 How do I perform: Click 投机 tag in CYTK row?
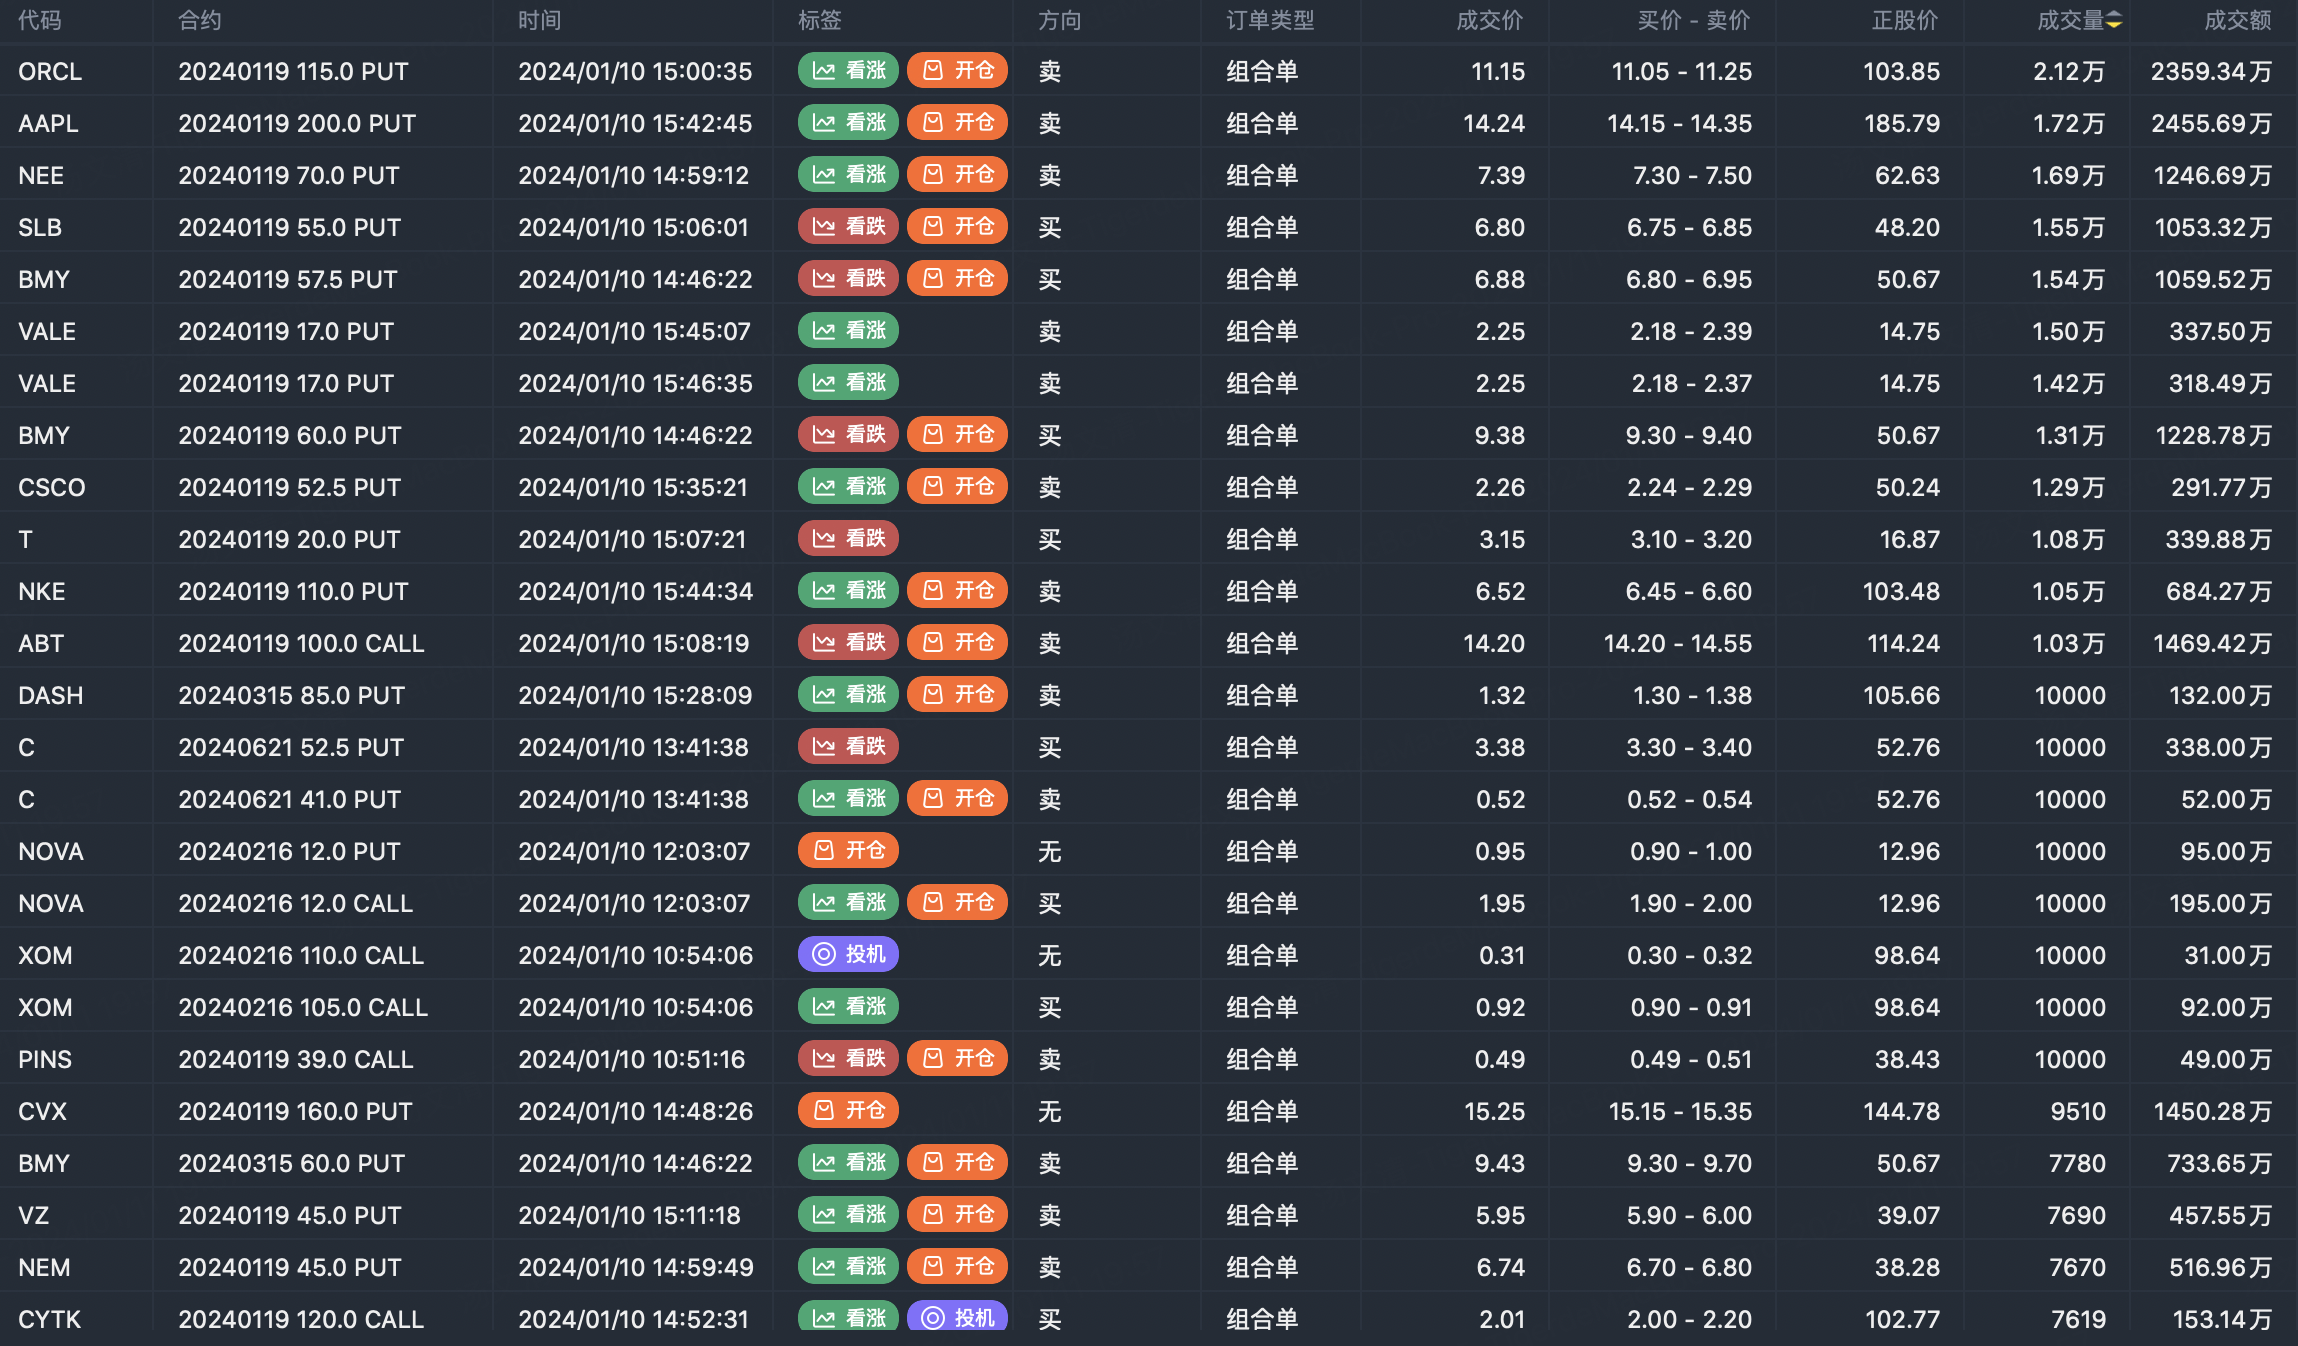957,1318
